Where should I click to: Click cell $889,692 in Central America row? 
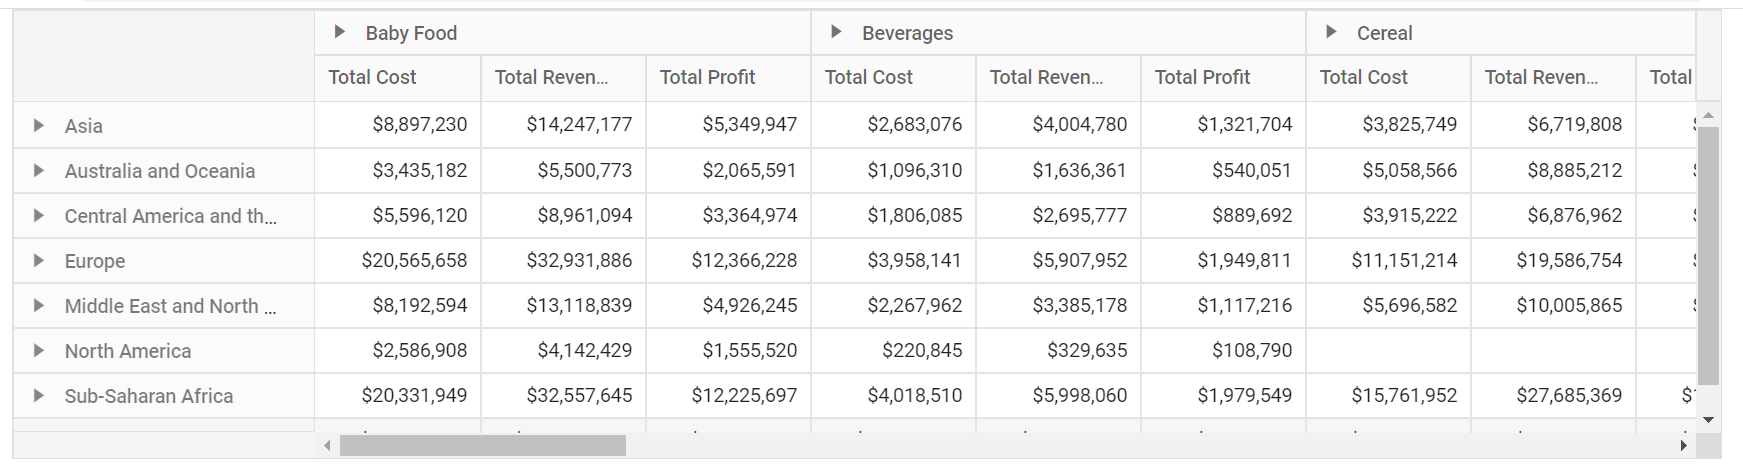coord(1223,215)
